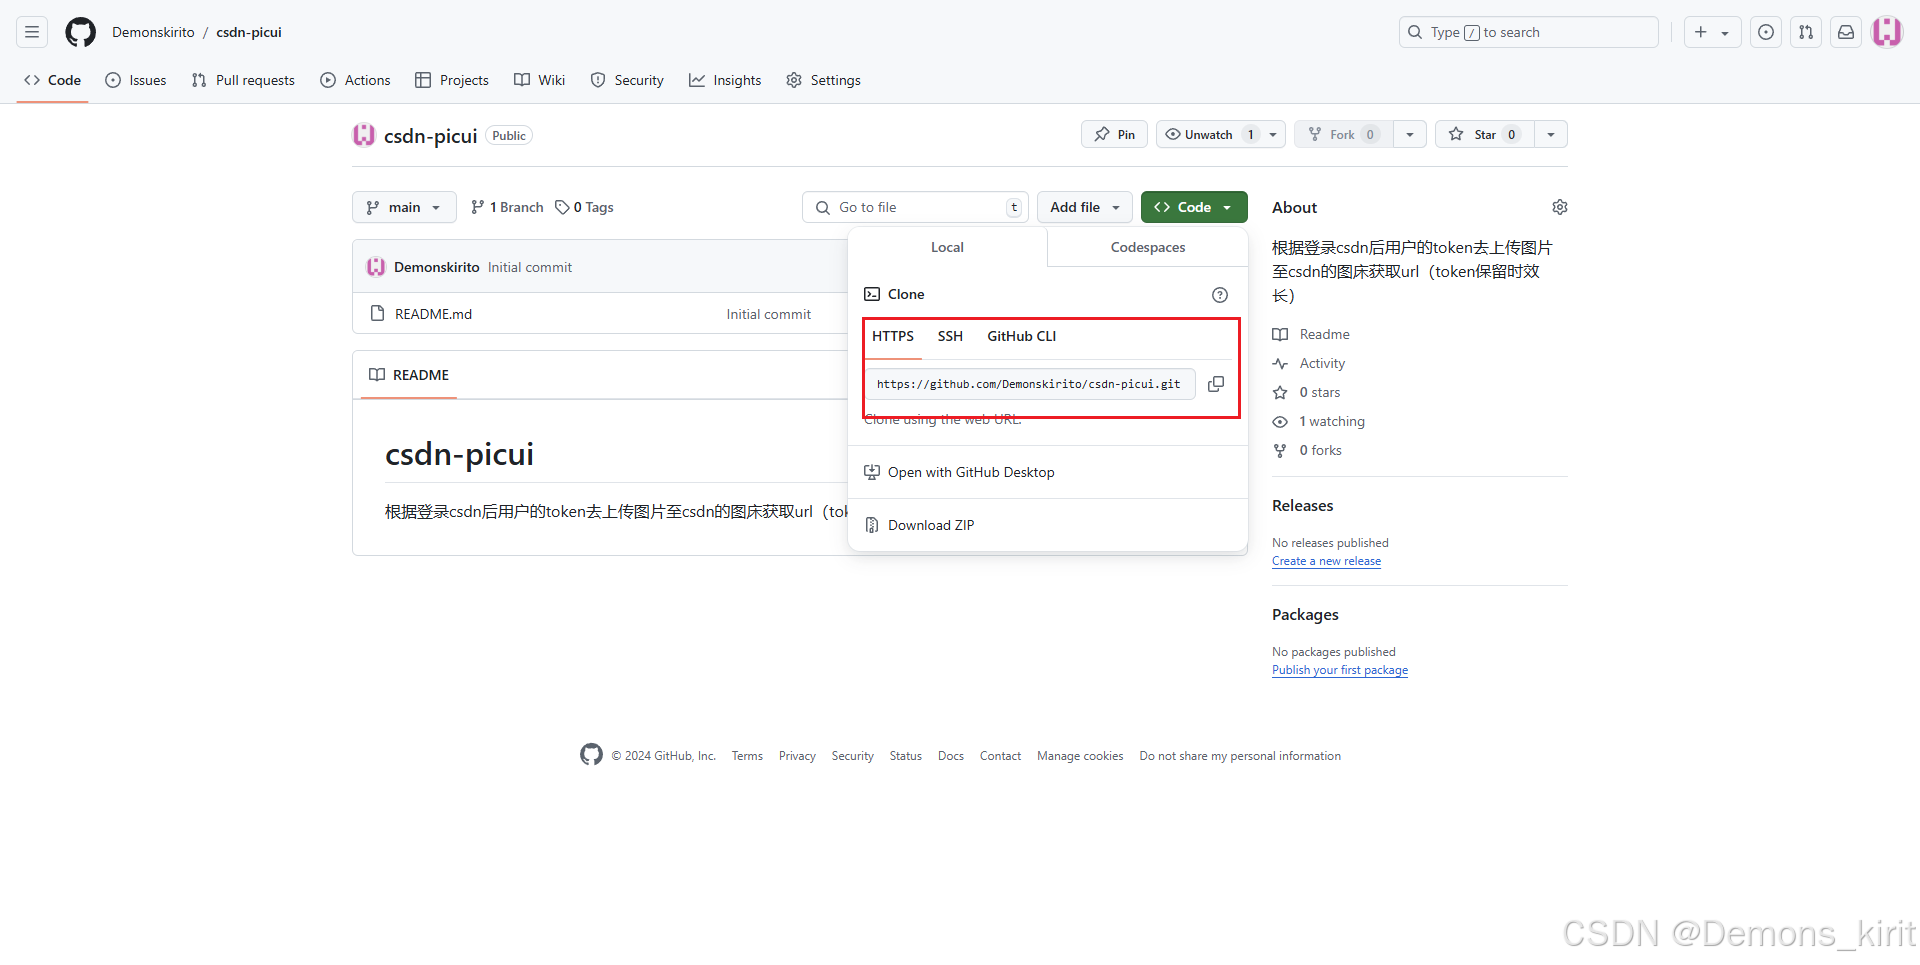Click the footer Manage cookies link
This screenshot has height=965, width=1920.
point(1080,756)
